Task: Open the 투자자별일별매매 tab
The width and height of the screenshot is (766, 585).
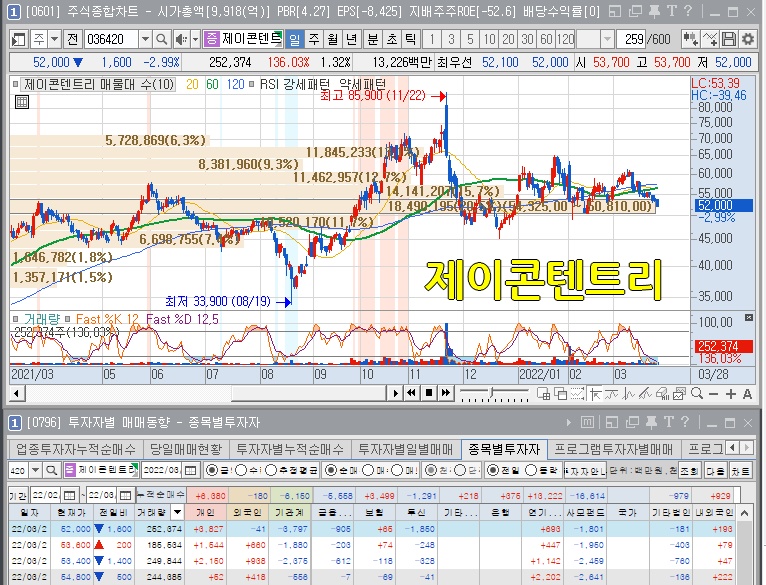Action: [406, 449]
